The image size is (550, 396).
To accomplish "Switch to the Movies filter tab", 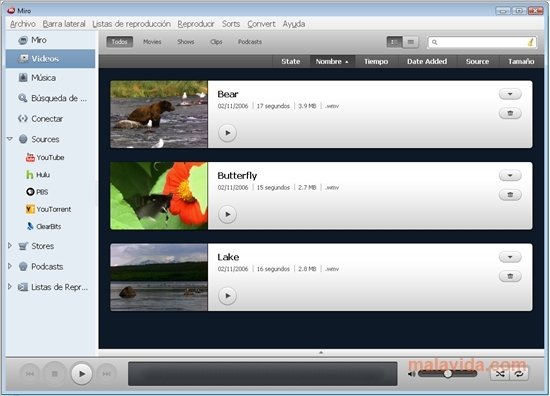I will tap(152, 42).
